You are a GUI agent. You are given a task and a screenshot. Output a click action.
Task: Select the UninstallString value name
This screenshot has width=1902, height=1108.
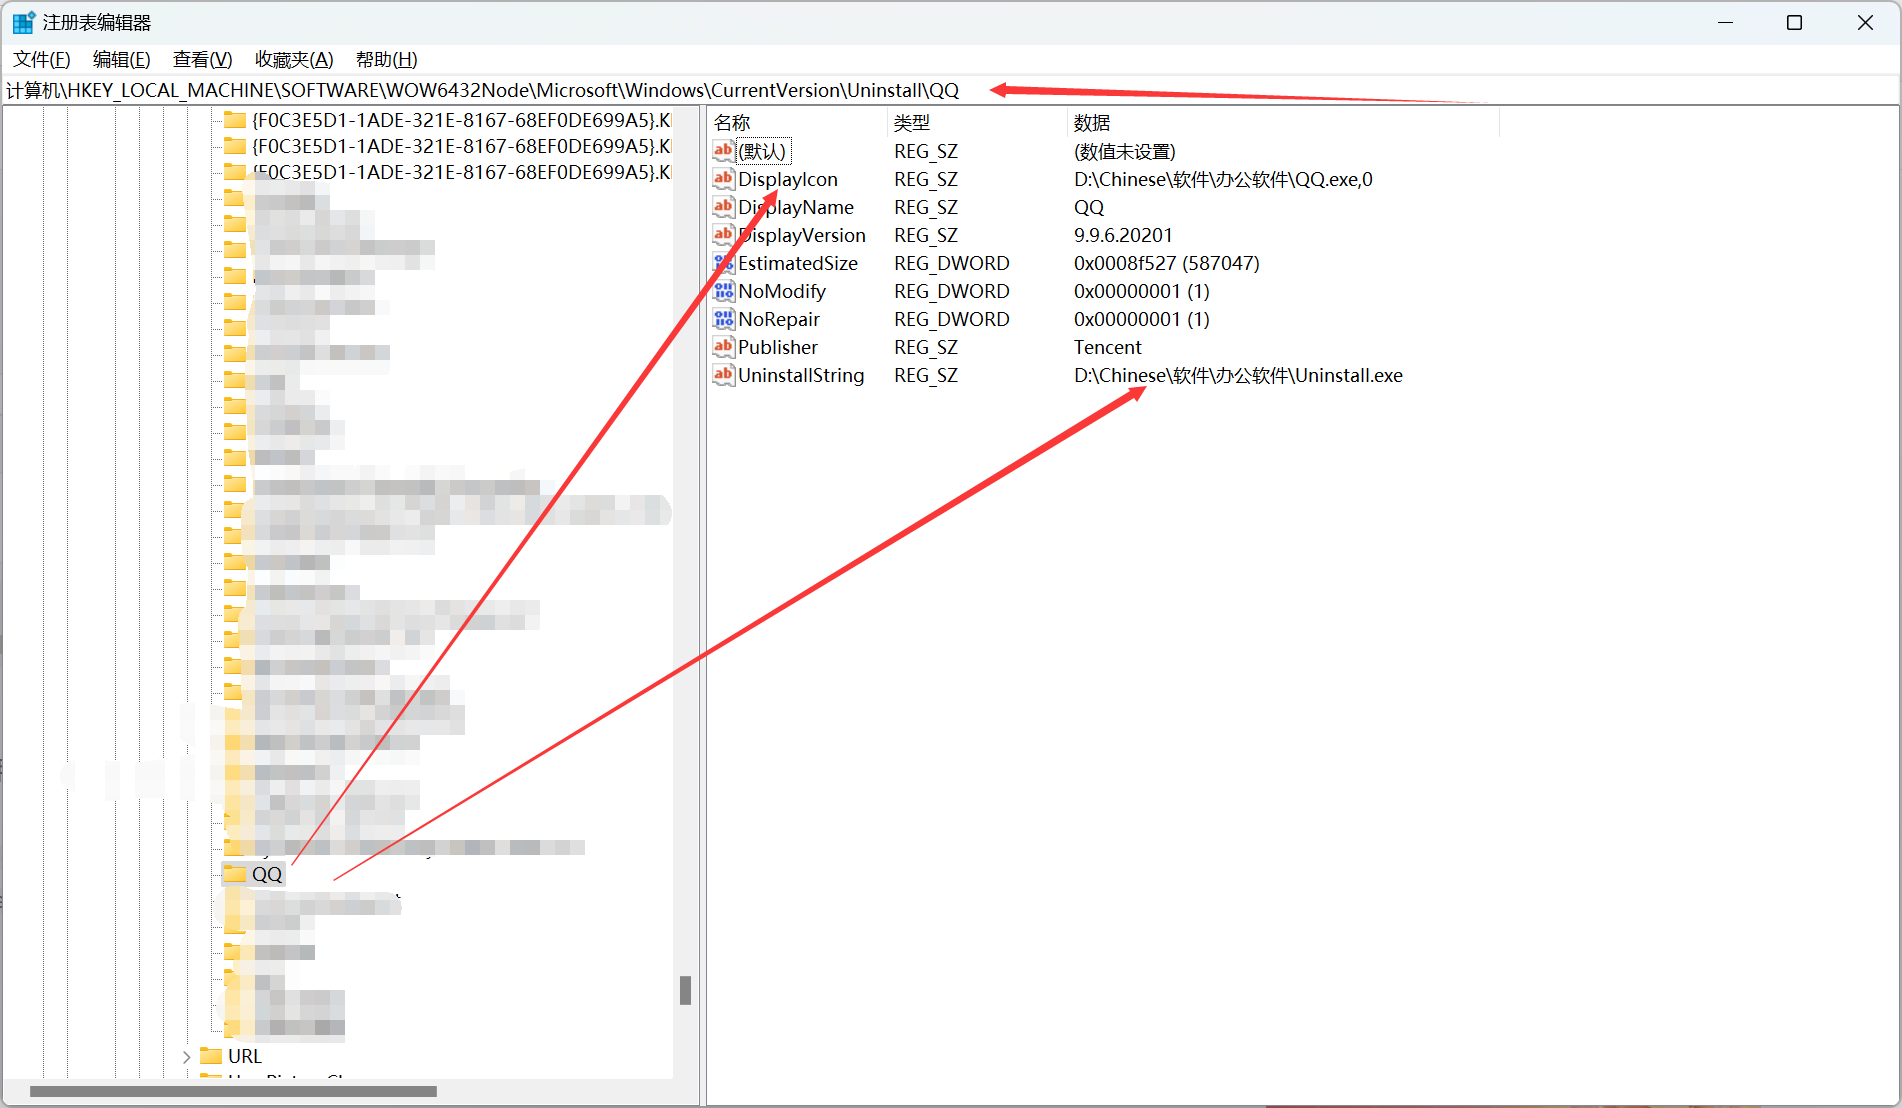[x=801, y=375]
